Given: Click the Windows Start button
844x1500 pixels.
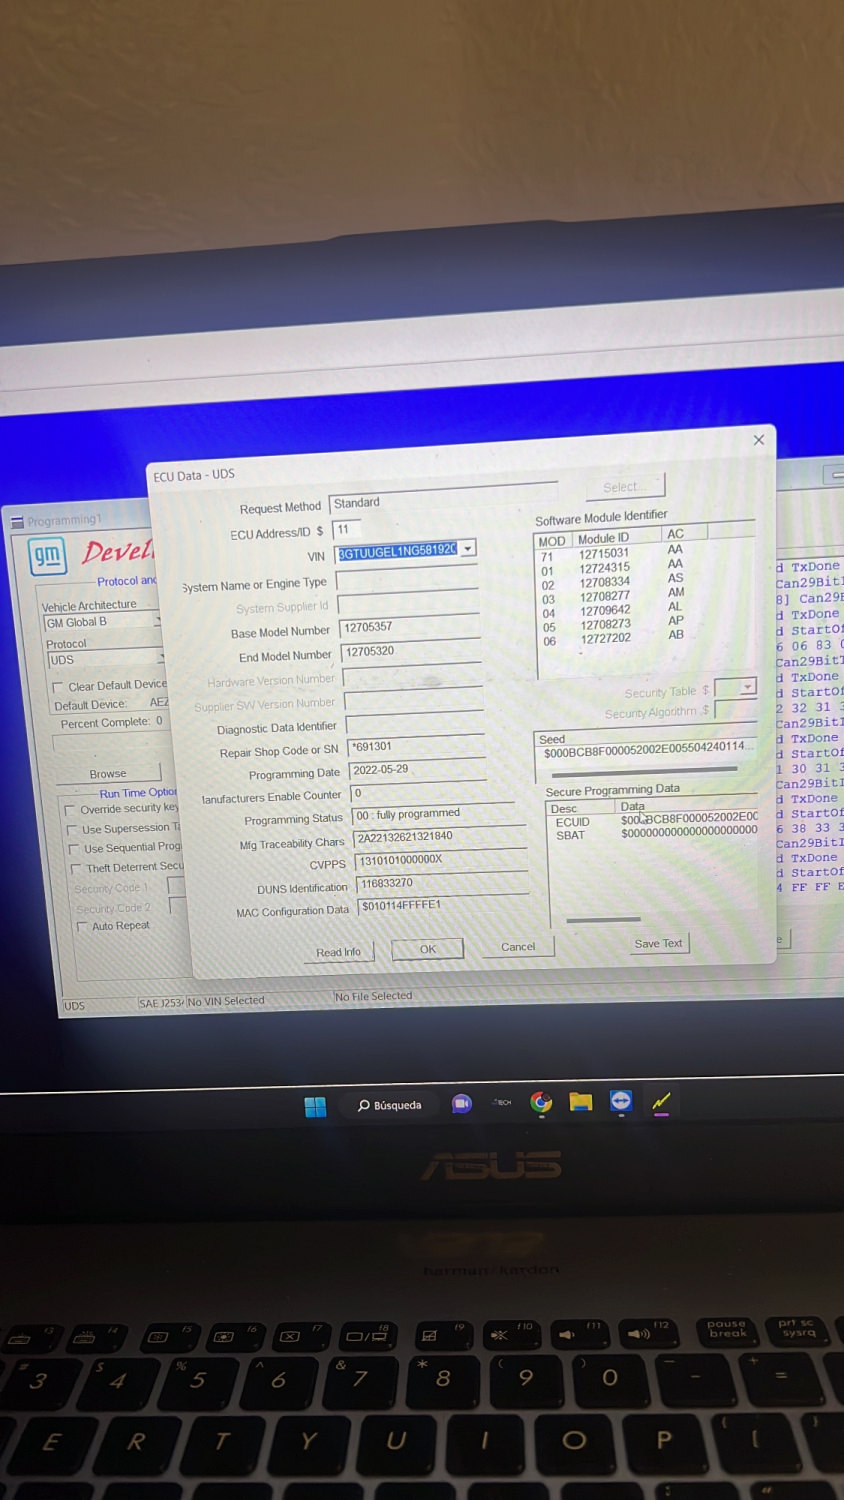Looking at the screenshot, I should [315, 1106].
